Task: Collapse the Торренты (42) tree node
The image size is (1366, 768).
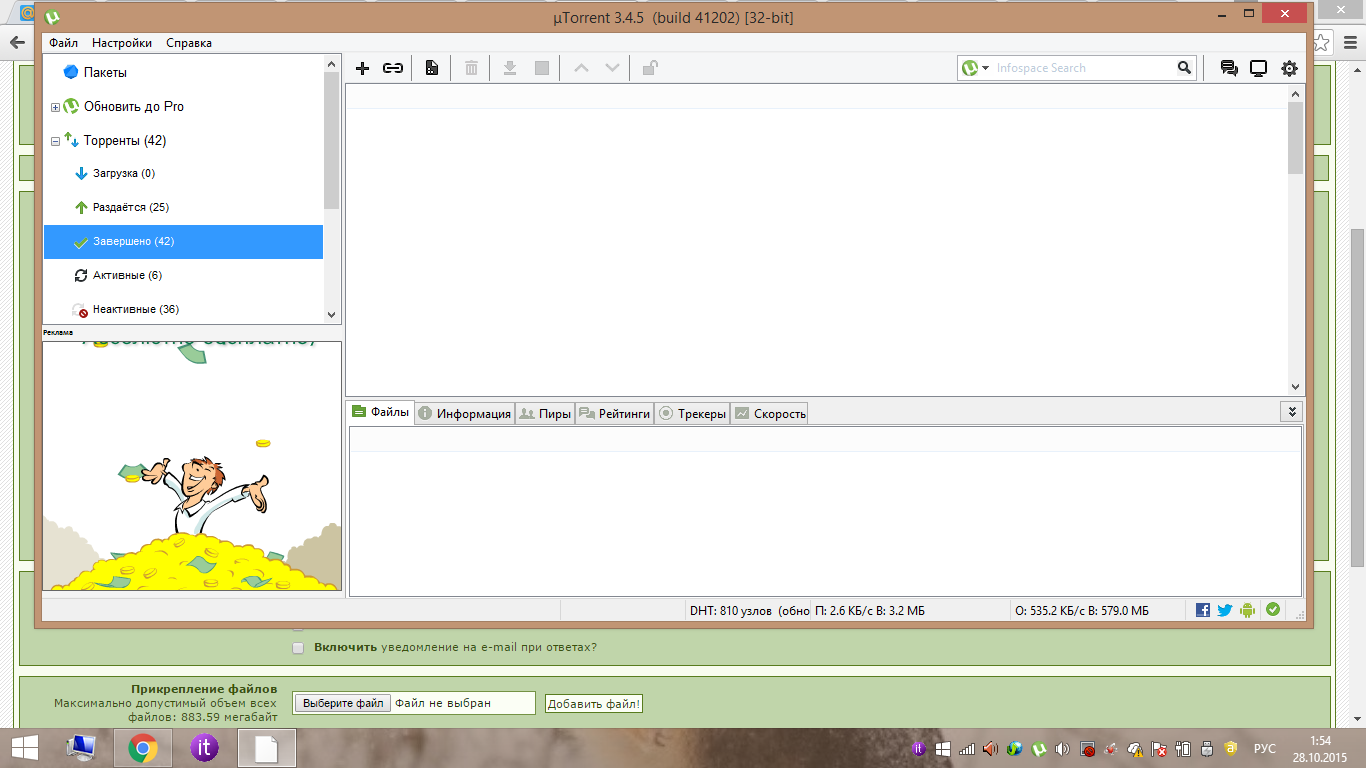Action: tap(56, 141)
